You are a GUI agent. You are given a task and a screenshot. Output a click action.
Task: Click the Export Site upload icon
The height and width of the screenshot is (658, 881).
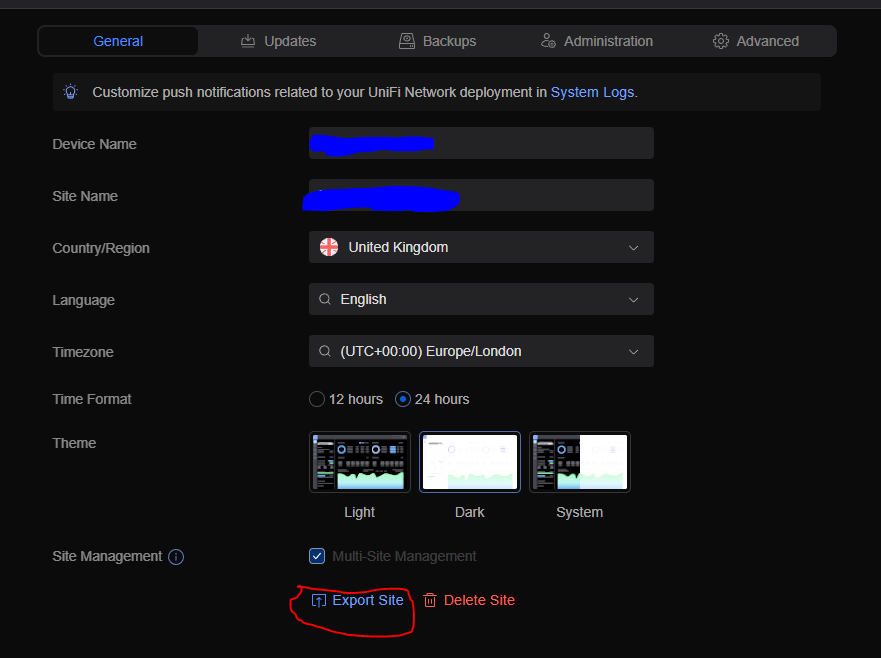click(319, 601)
